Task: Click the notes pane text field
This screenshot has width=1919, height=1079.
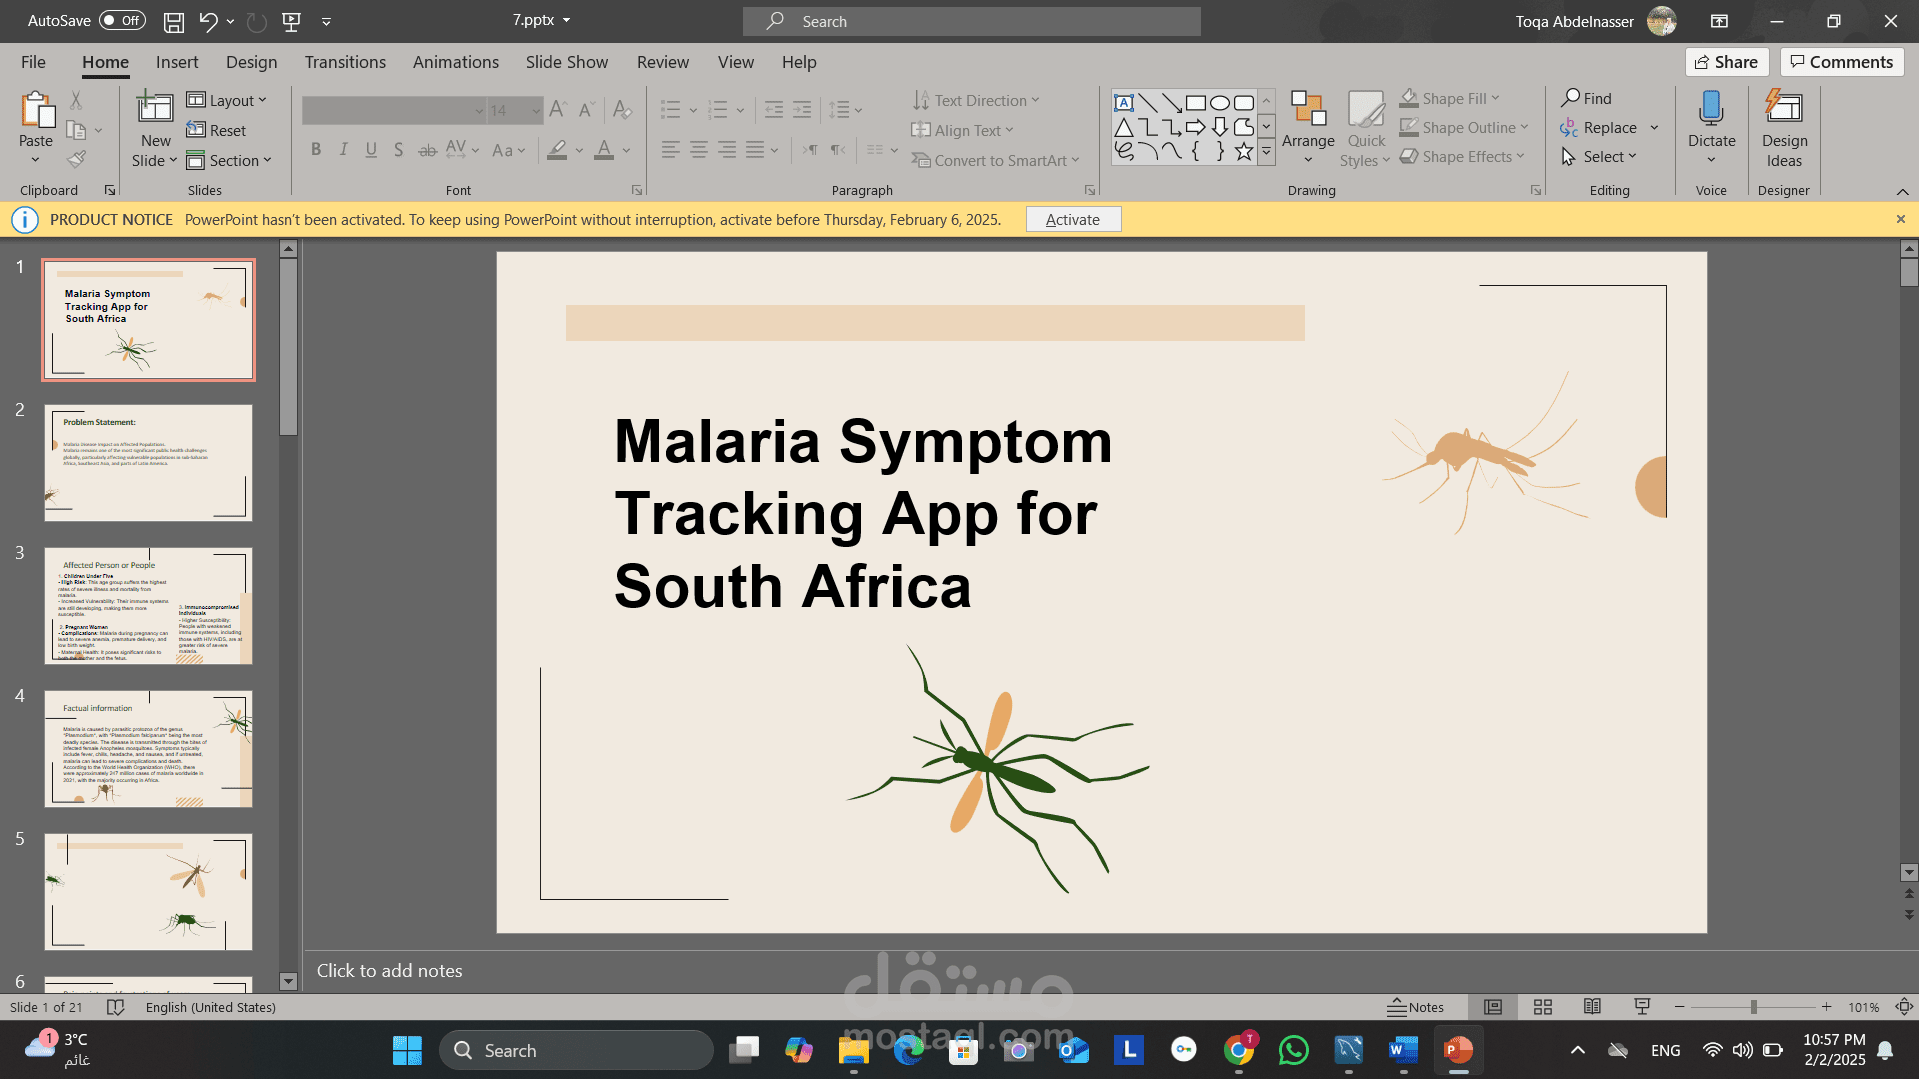Action: 1100,970
